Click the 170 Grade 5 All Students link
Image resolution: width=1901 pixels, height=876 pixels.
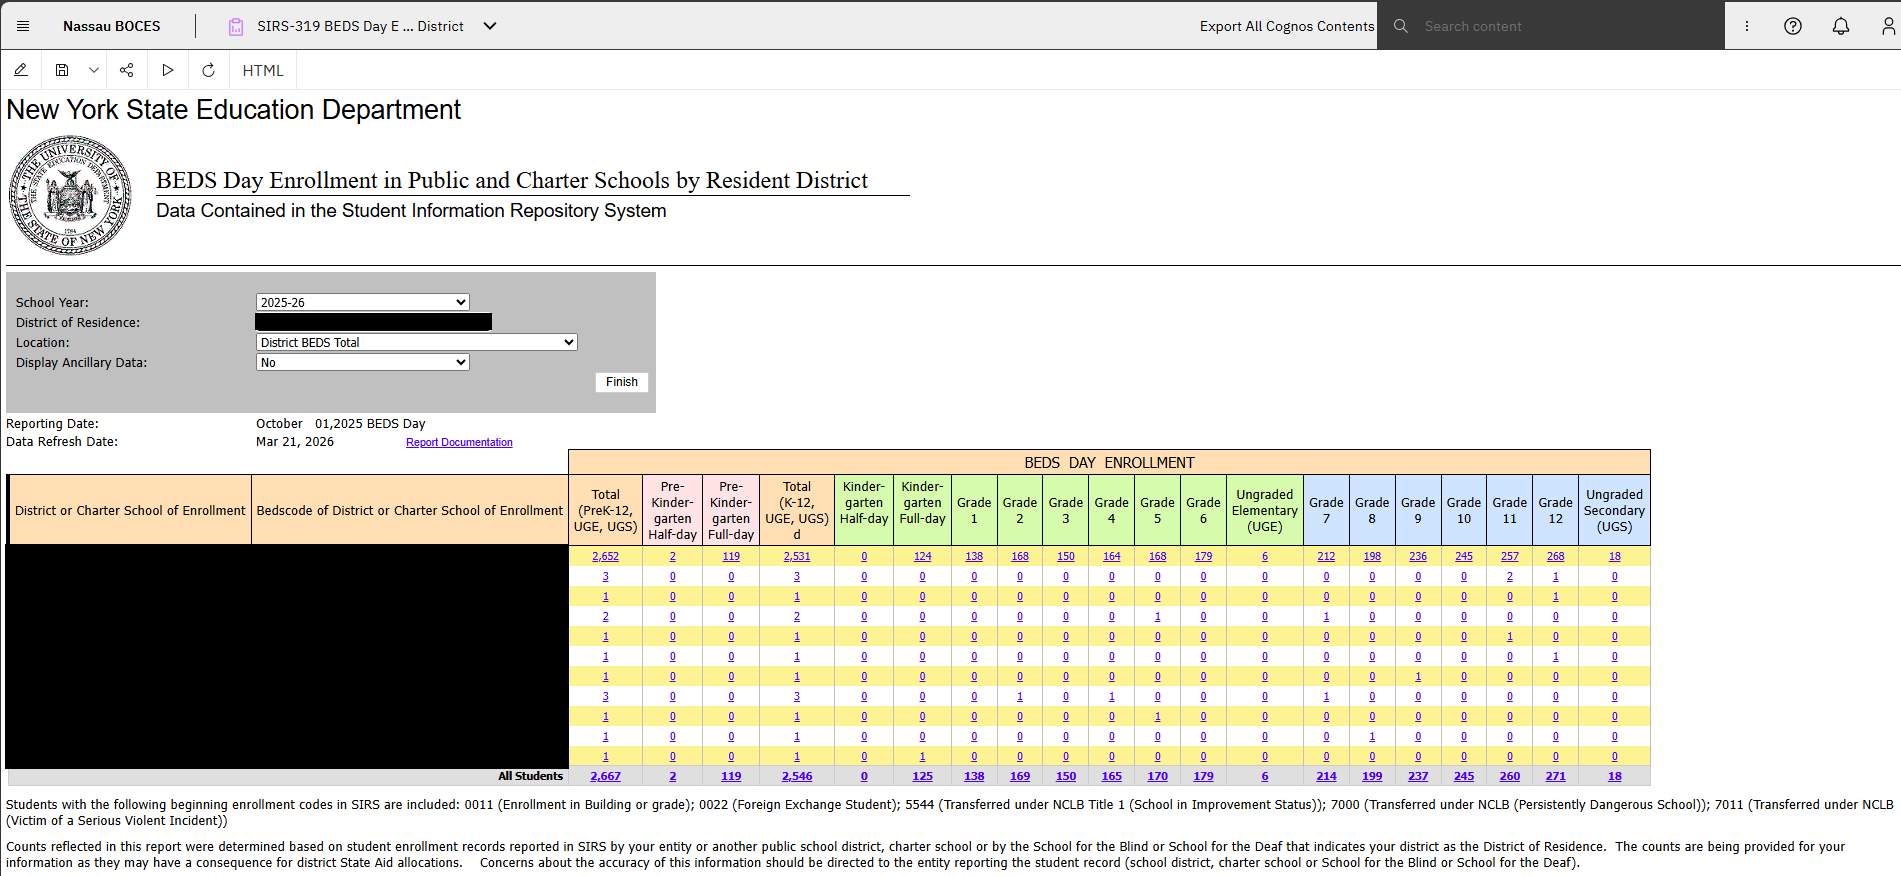[1157, 776]
